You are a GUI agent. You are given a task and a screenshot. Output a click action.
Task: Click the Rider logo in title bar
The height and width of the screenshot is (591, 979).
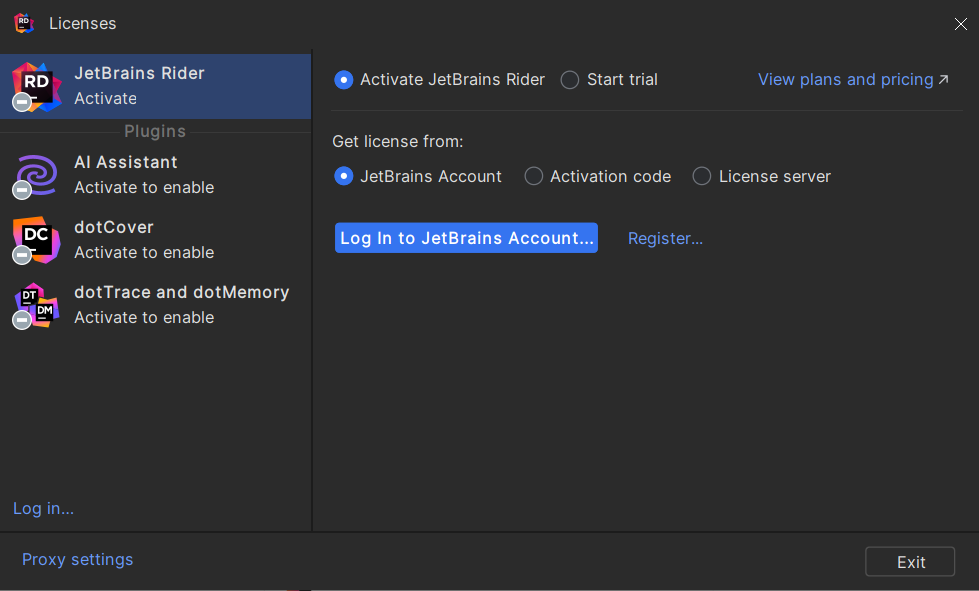pos(24,23)
